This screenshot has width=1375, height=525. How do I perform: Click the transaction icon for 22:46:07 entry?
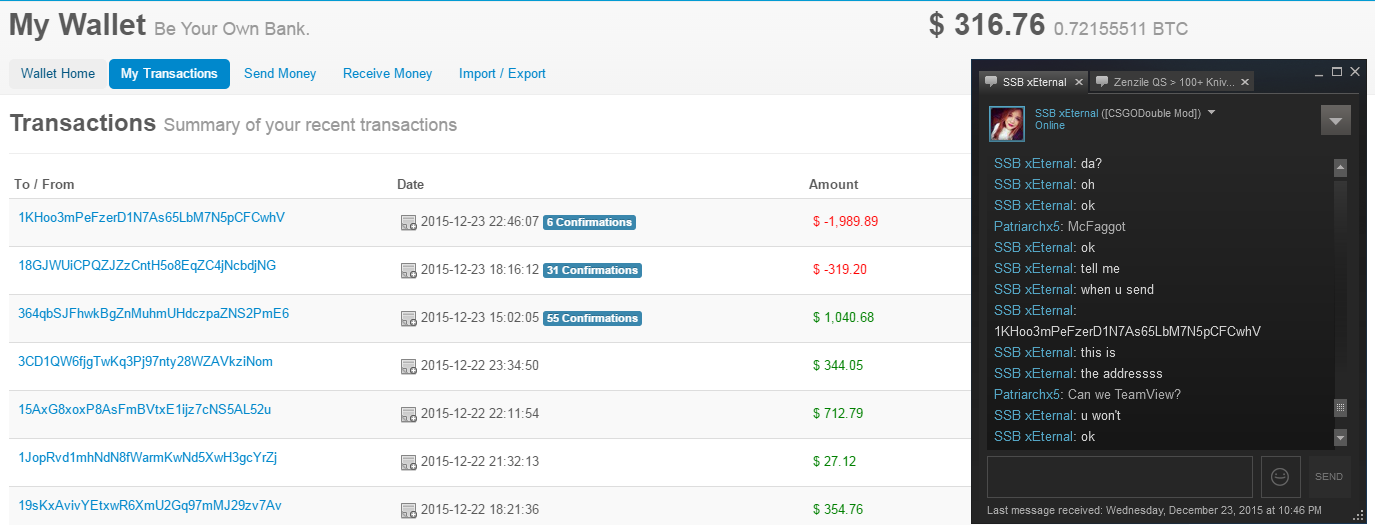tap(408, 222)
